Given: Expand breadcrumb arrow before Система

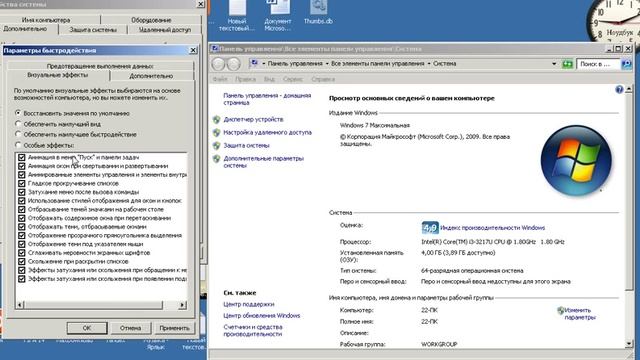Looking at the screenshot, I should pos(429,64).
